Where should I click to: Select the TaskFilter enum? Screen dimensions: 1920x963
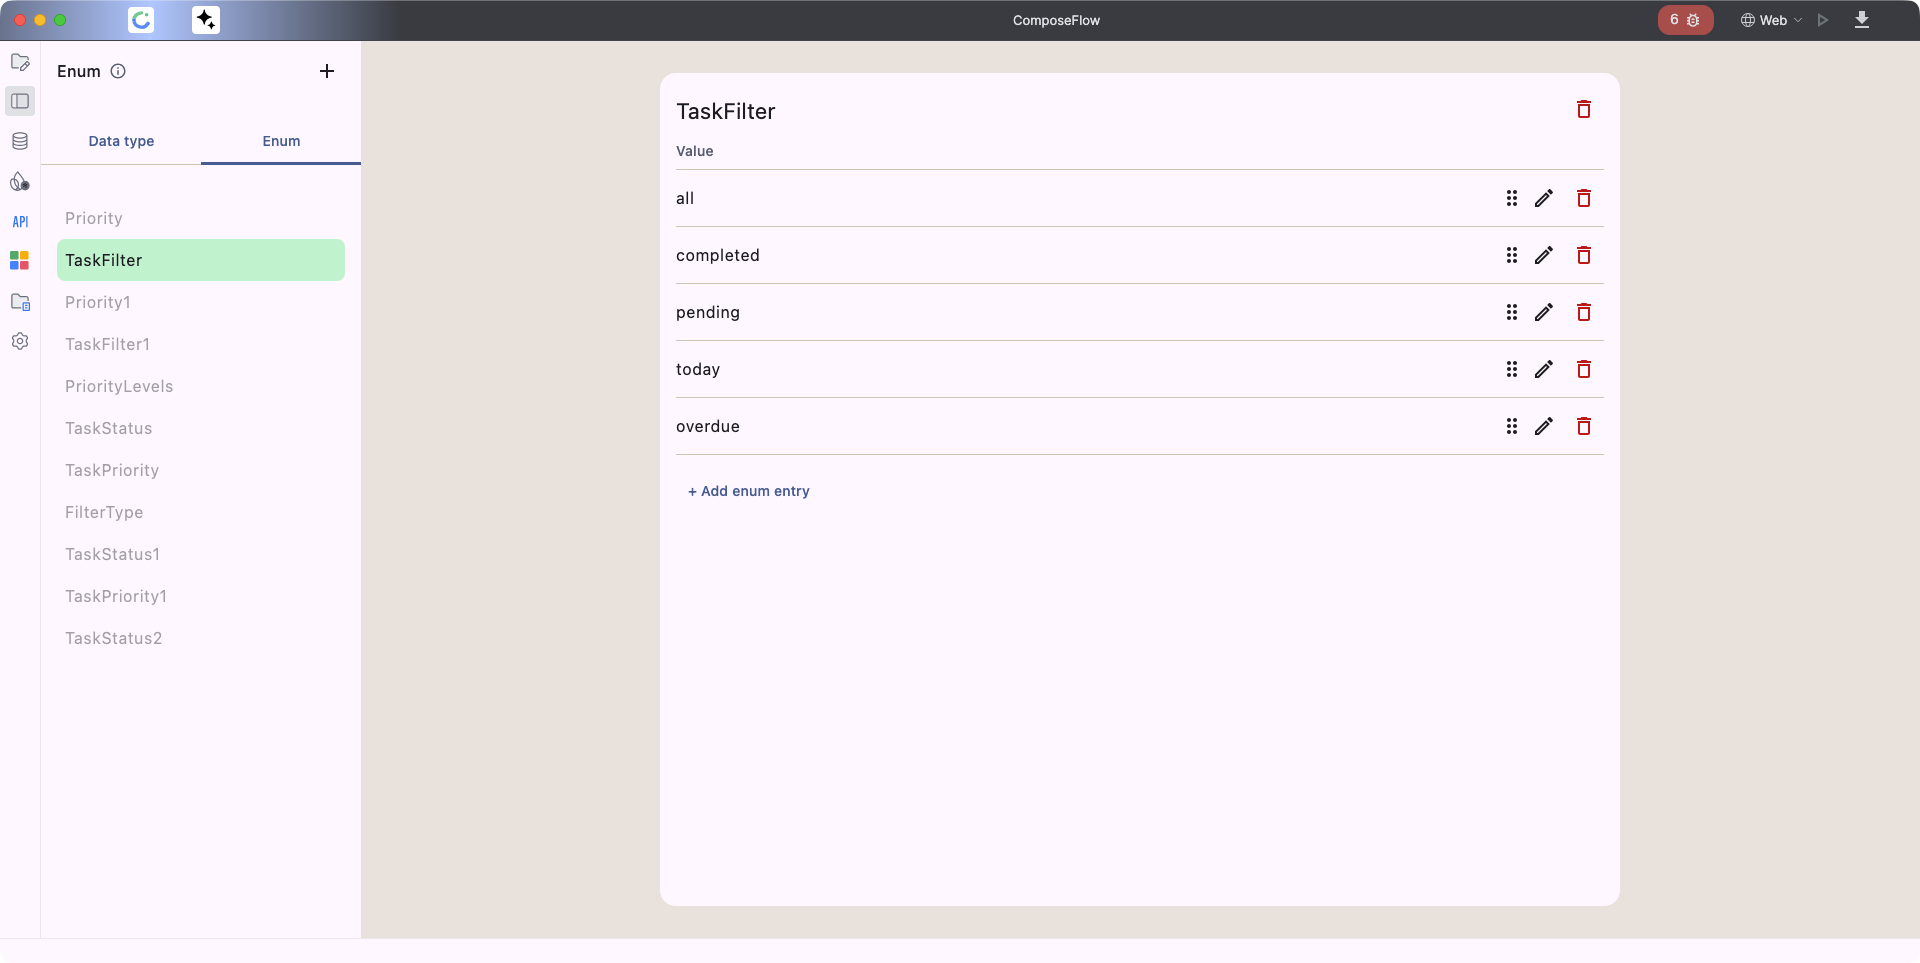coord(201,260)
